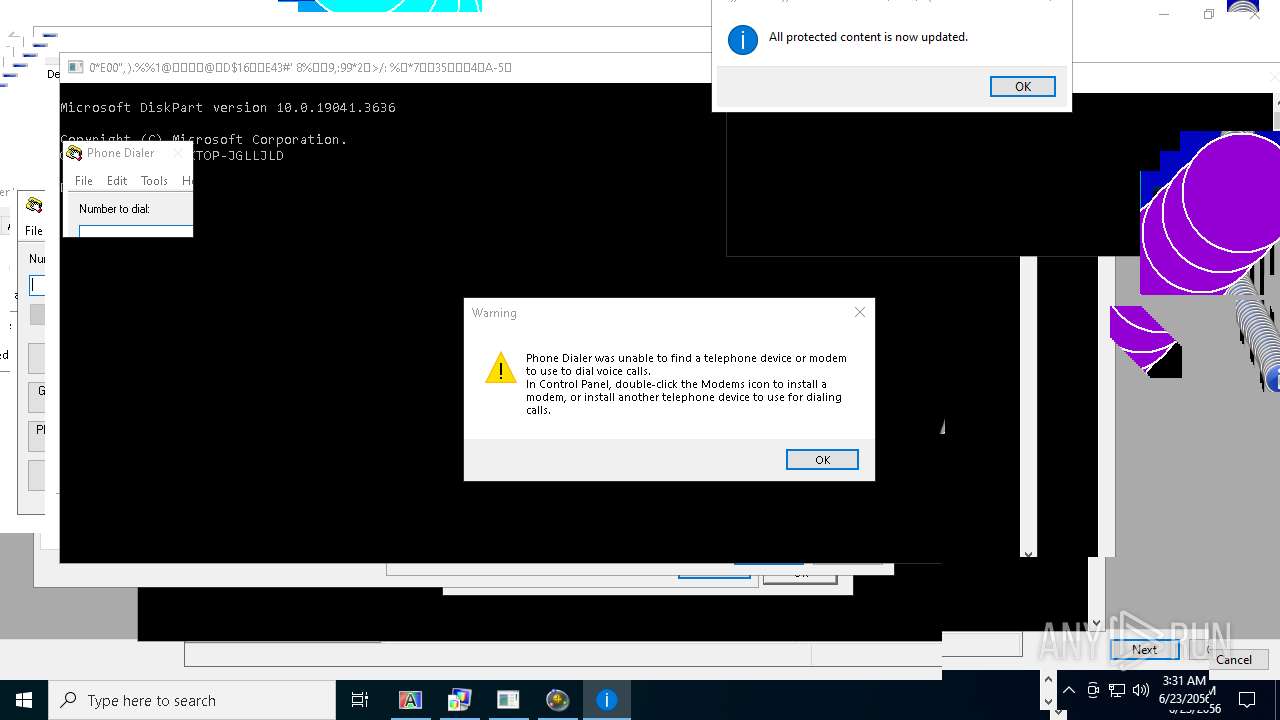Click the network icon in system tray

pyautogui.click(x=1117, y=690)
